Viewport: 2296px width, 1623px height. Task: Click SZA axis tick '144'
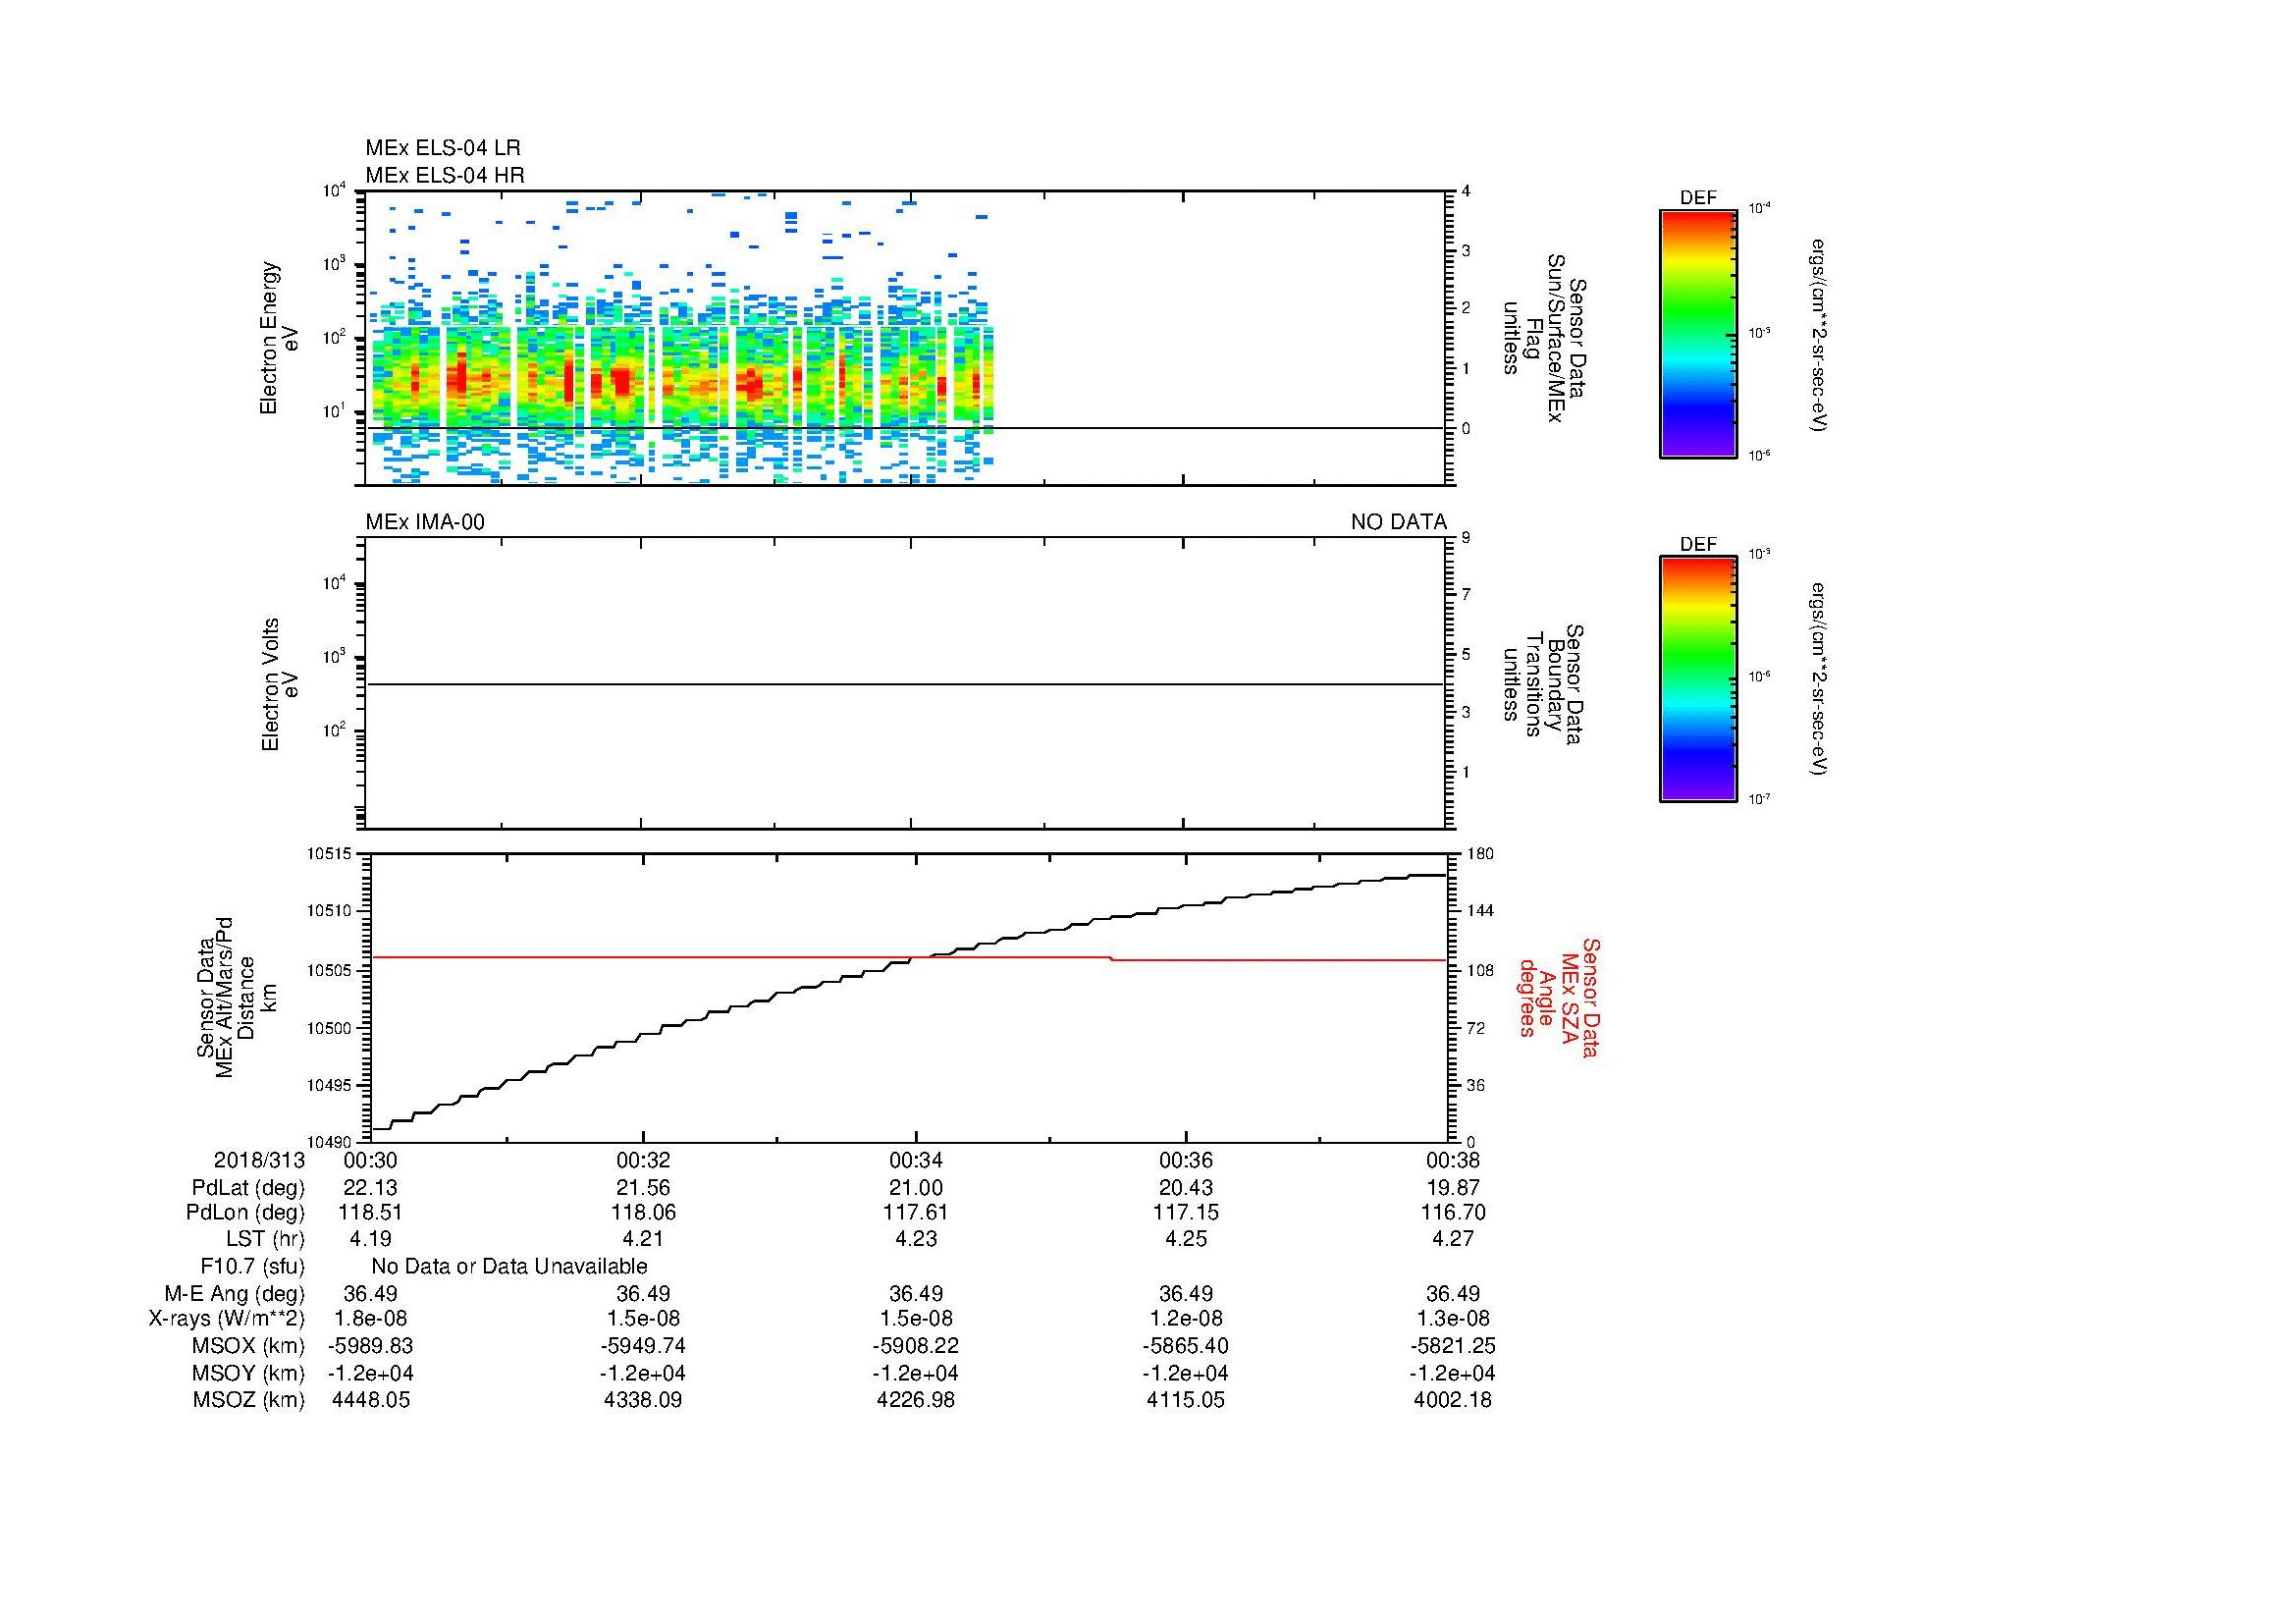tap(1479, 911)
